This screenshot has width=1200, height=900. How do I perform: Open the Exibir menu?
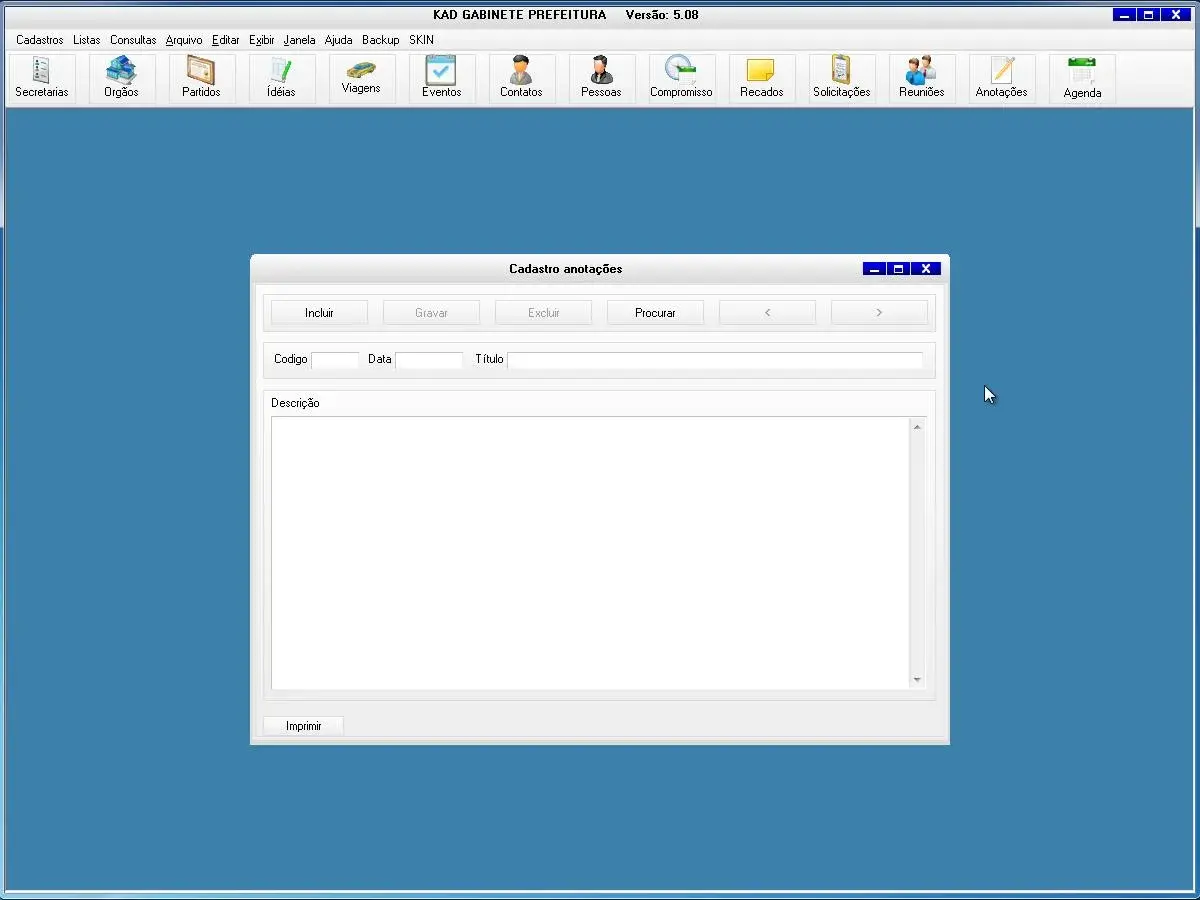point(262,40)
